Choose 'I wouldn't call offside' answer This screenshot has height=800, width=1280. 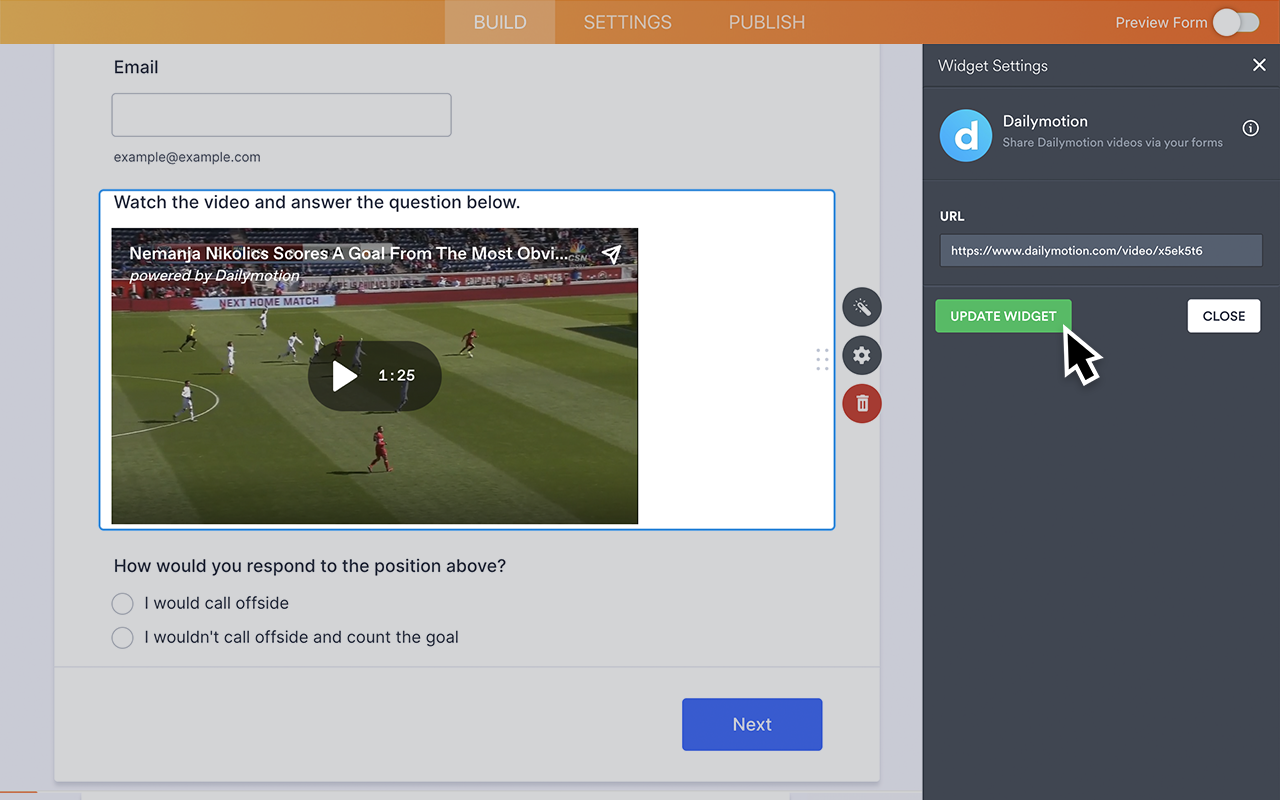click(122, 637)
